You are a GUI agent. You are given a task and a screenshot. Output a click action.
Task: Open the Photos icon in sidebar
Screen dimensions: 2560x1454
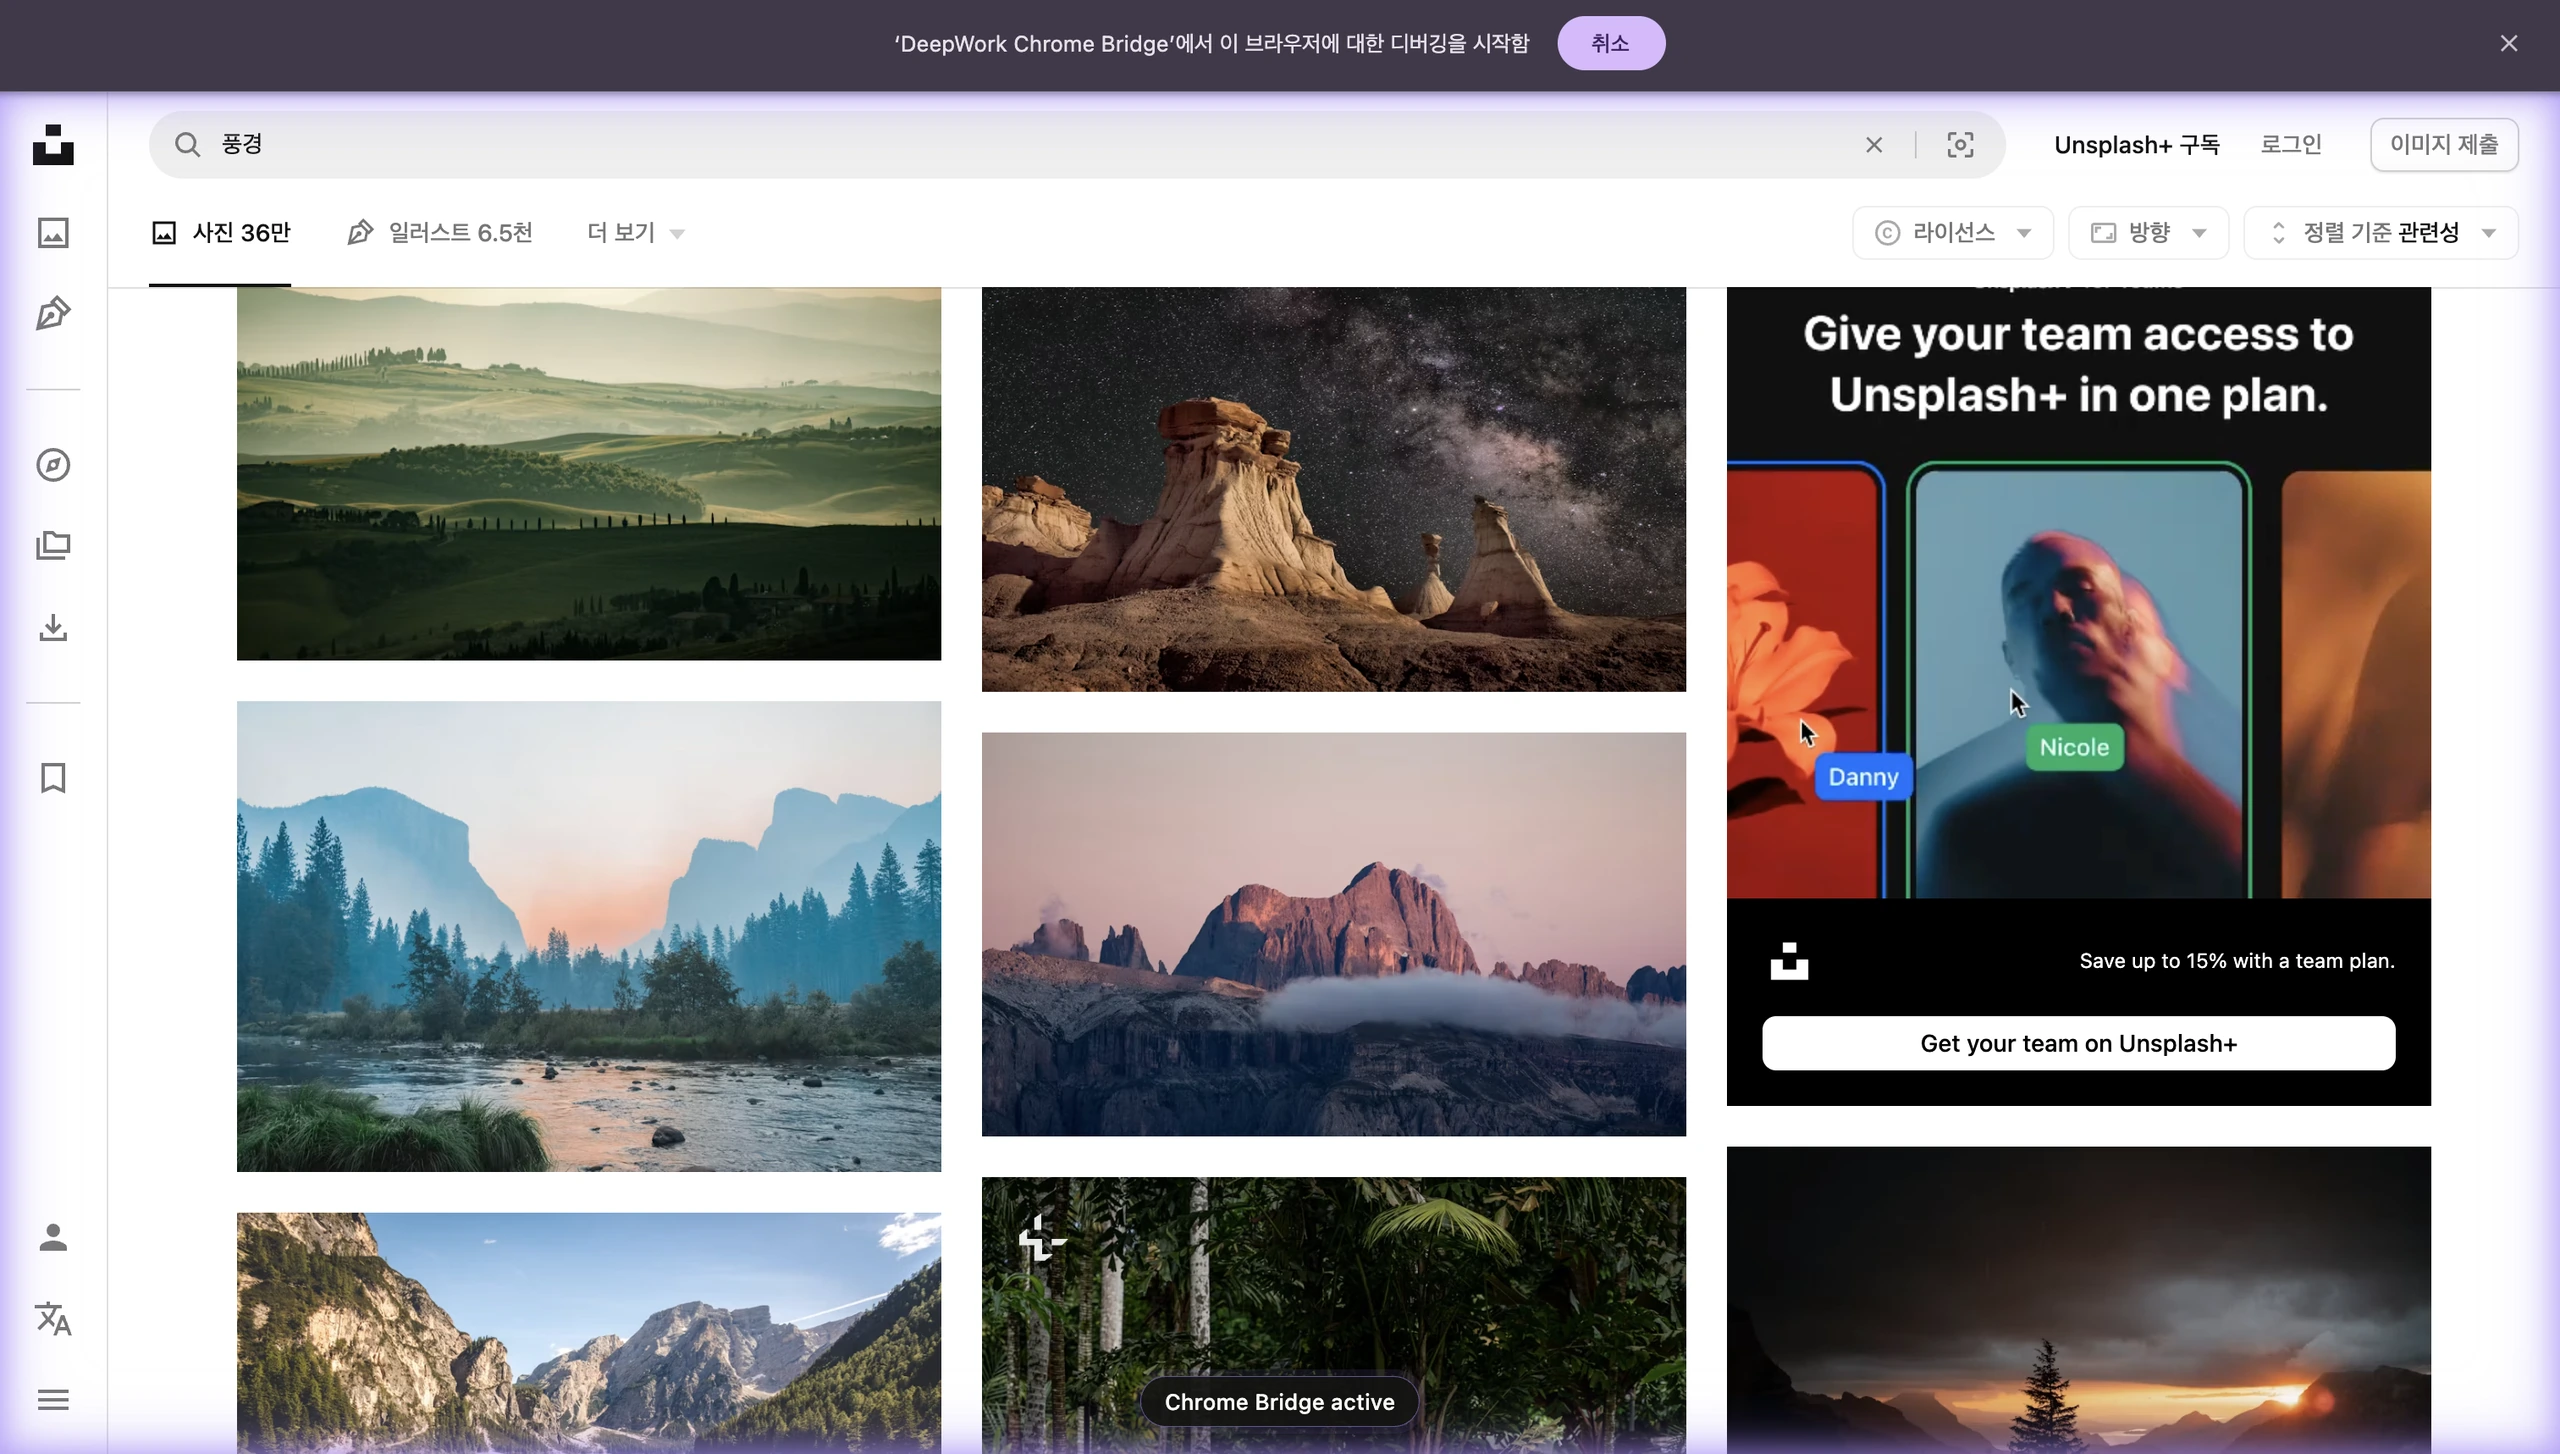tap(53, 233)
